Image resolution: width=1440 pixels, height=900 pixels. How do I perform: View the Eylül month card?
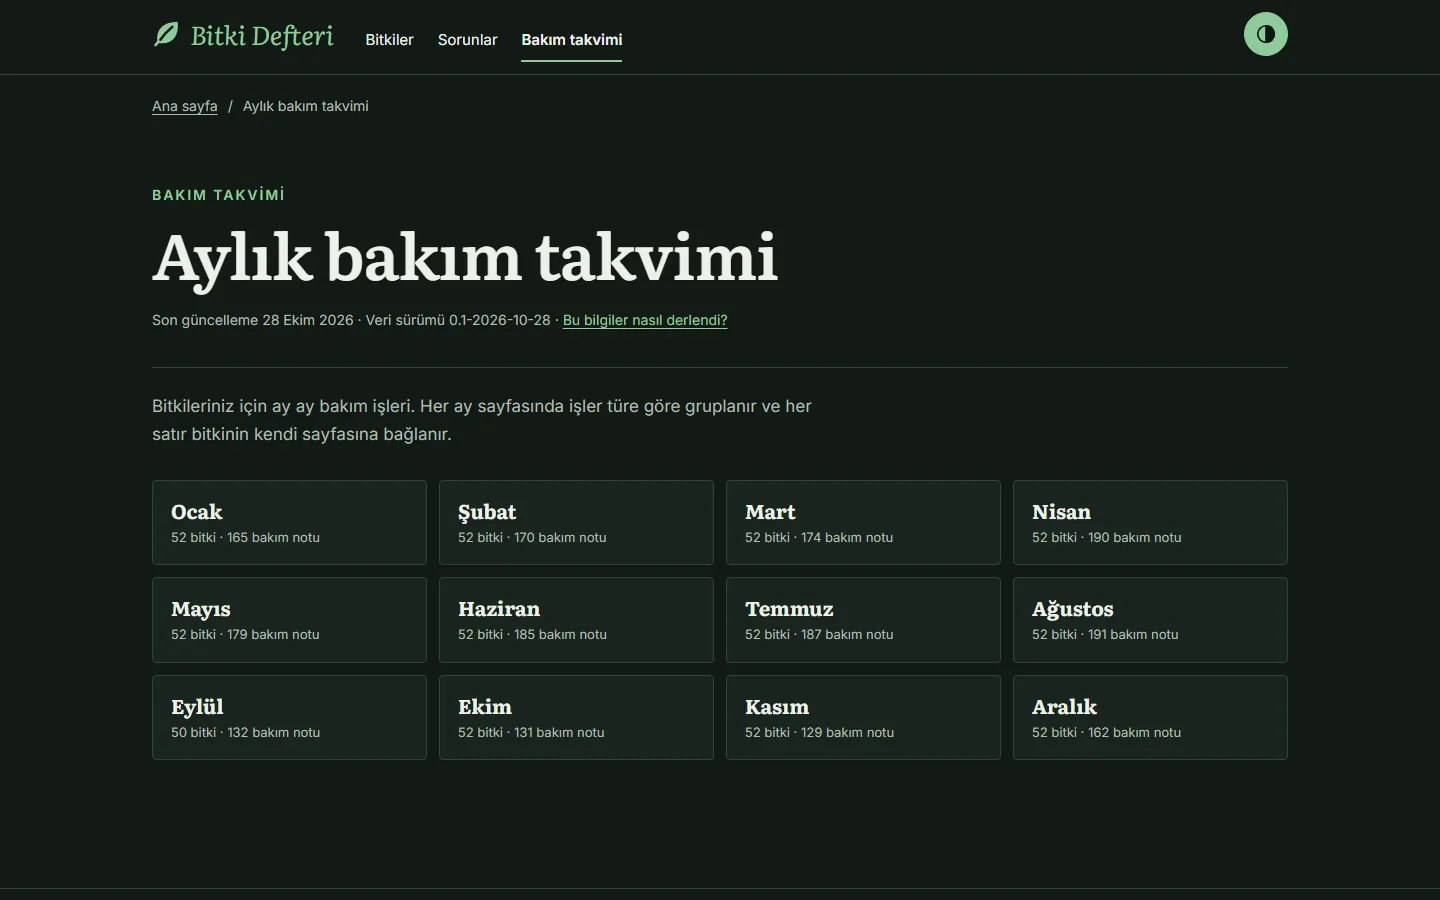point(289,717)
